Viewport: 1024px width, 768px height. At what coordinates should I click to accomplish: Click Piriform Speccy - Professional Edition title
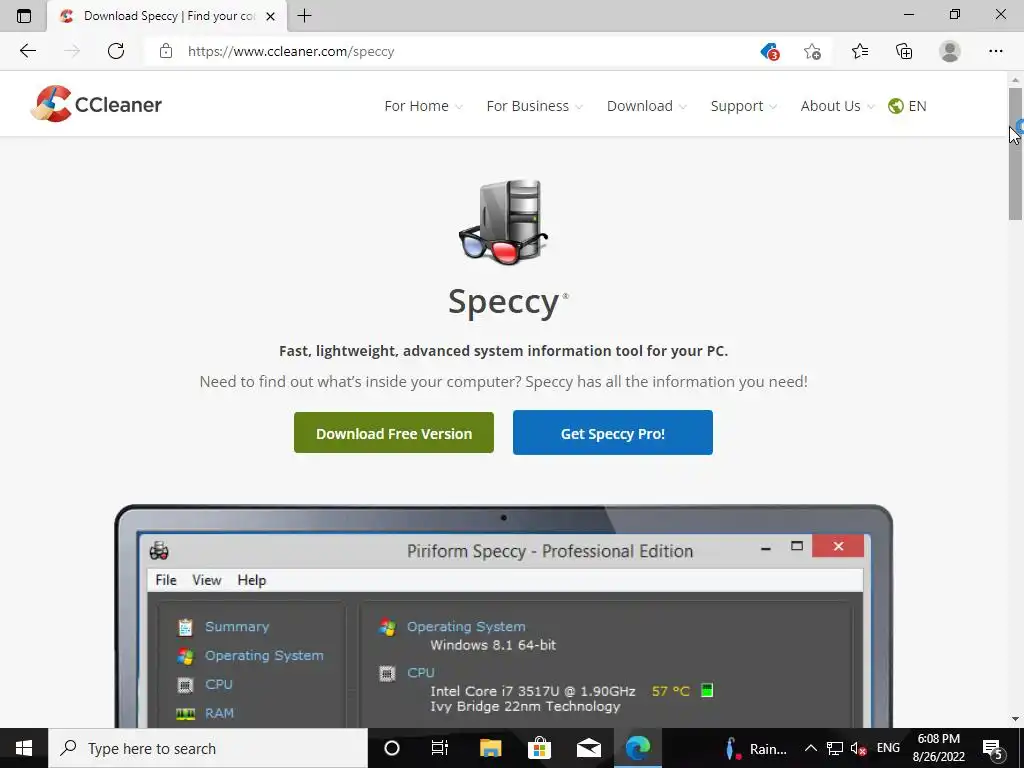click(x=550, y=551)
